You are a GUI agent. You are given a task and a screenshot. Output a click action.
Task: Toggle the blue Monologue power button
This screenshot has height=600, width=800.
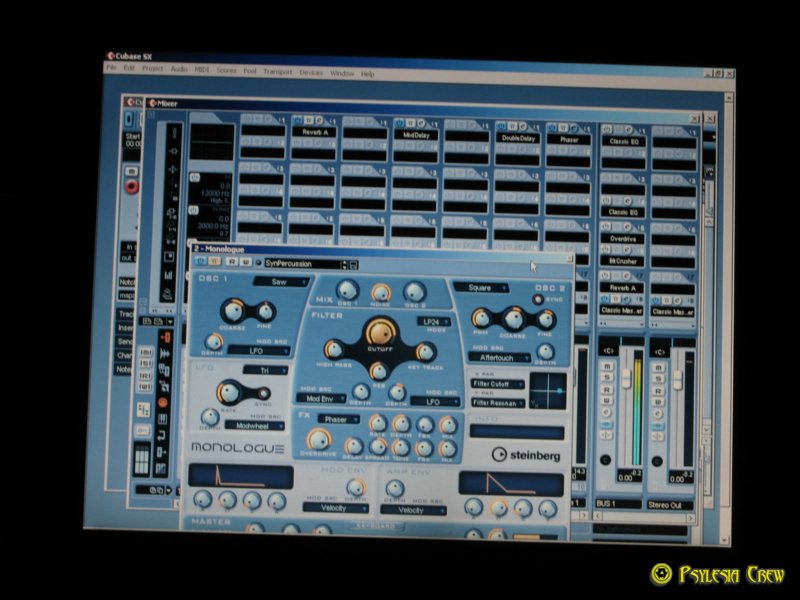pos(201,261)
